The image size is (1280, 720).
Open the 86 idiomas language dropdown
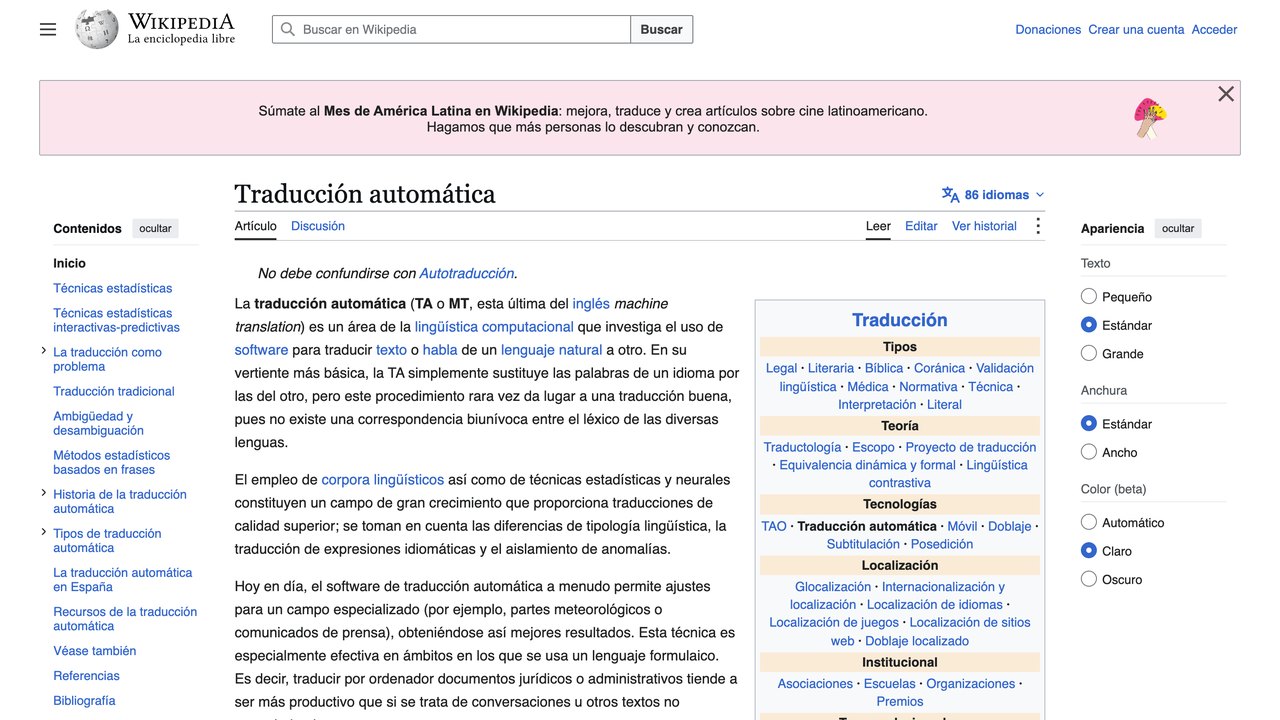coord(994,195)
